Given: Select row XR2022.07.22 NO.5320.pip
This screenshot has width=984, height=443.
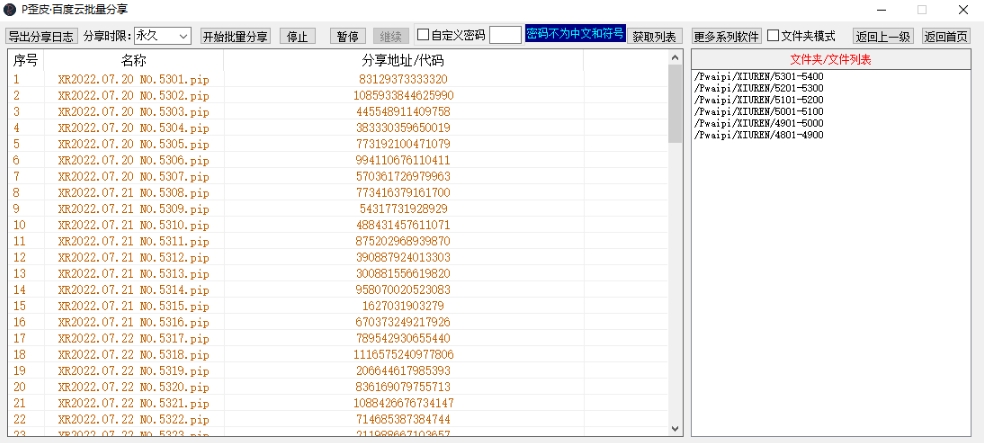Looking at the screenshot, I should (x=338, y=387).
